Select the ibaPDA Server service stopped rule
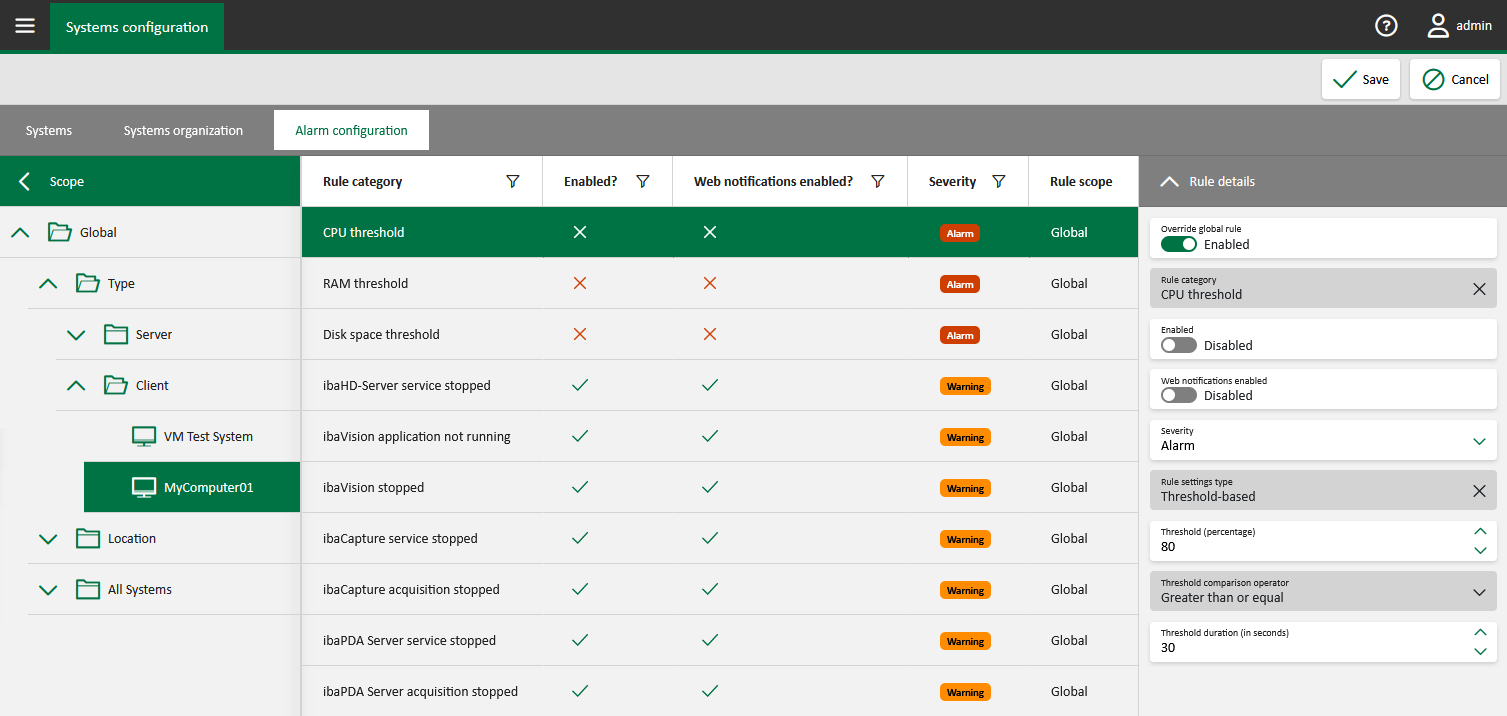The width and height of the screenshot is (1507, 716). 720,640
